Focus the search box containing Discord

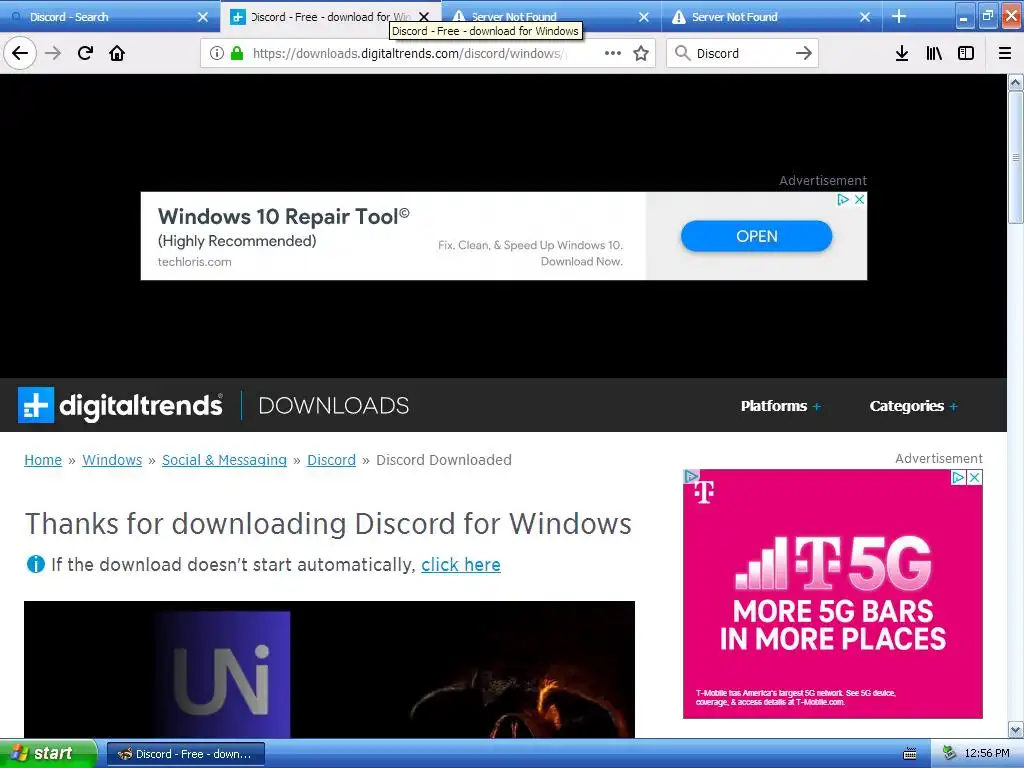pyautogui.click(x=741, y=53)
